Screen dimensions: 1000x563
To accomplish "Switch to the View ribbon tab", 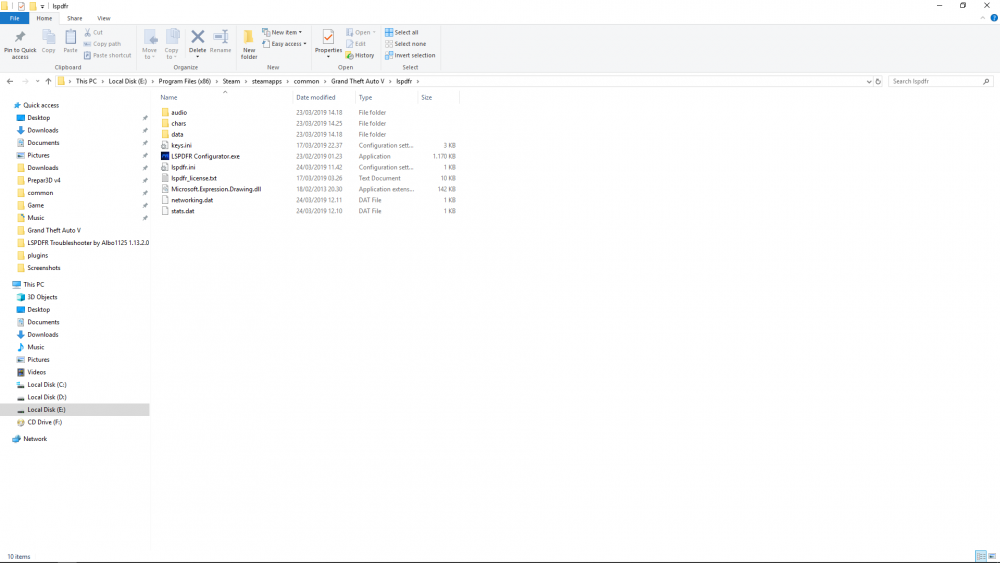I will [103, 18].
